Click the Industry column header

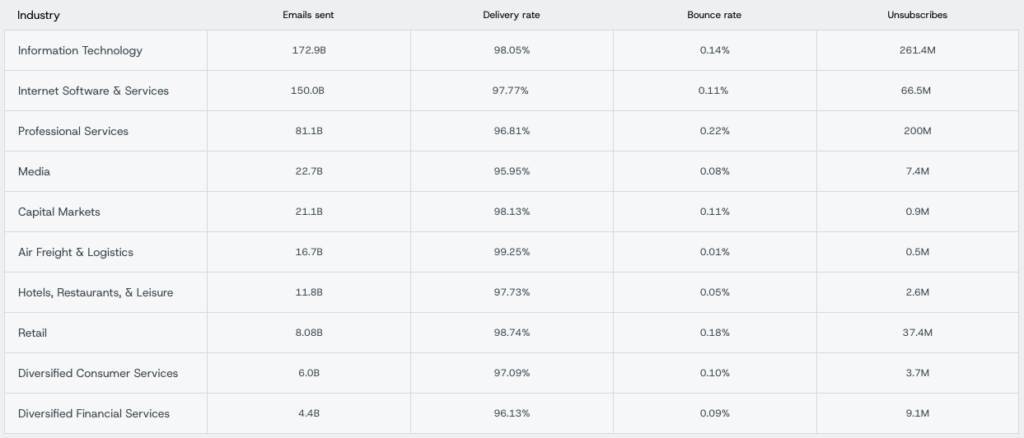(39, 15)
